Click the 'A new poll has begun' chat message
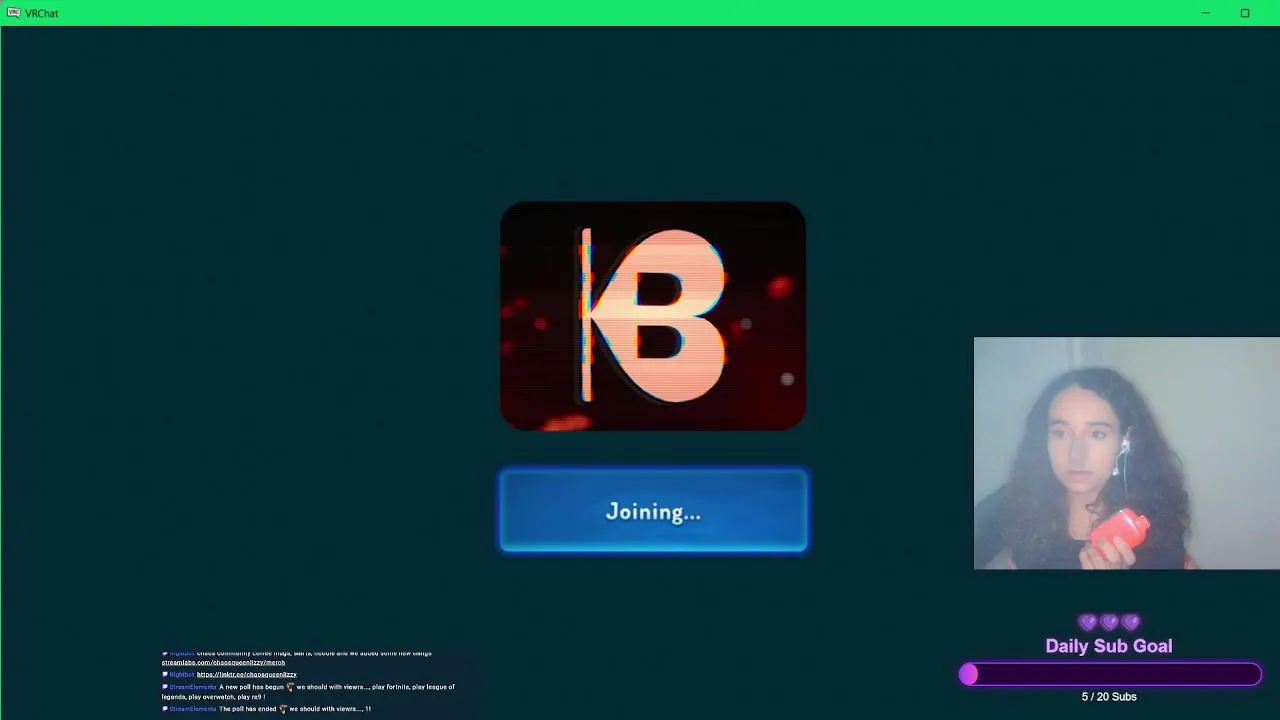This screenshot has width=1280, height=720. pyautogui.click(x=308, y=691)
